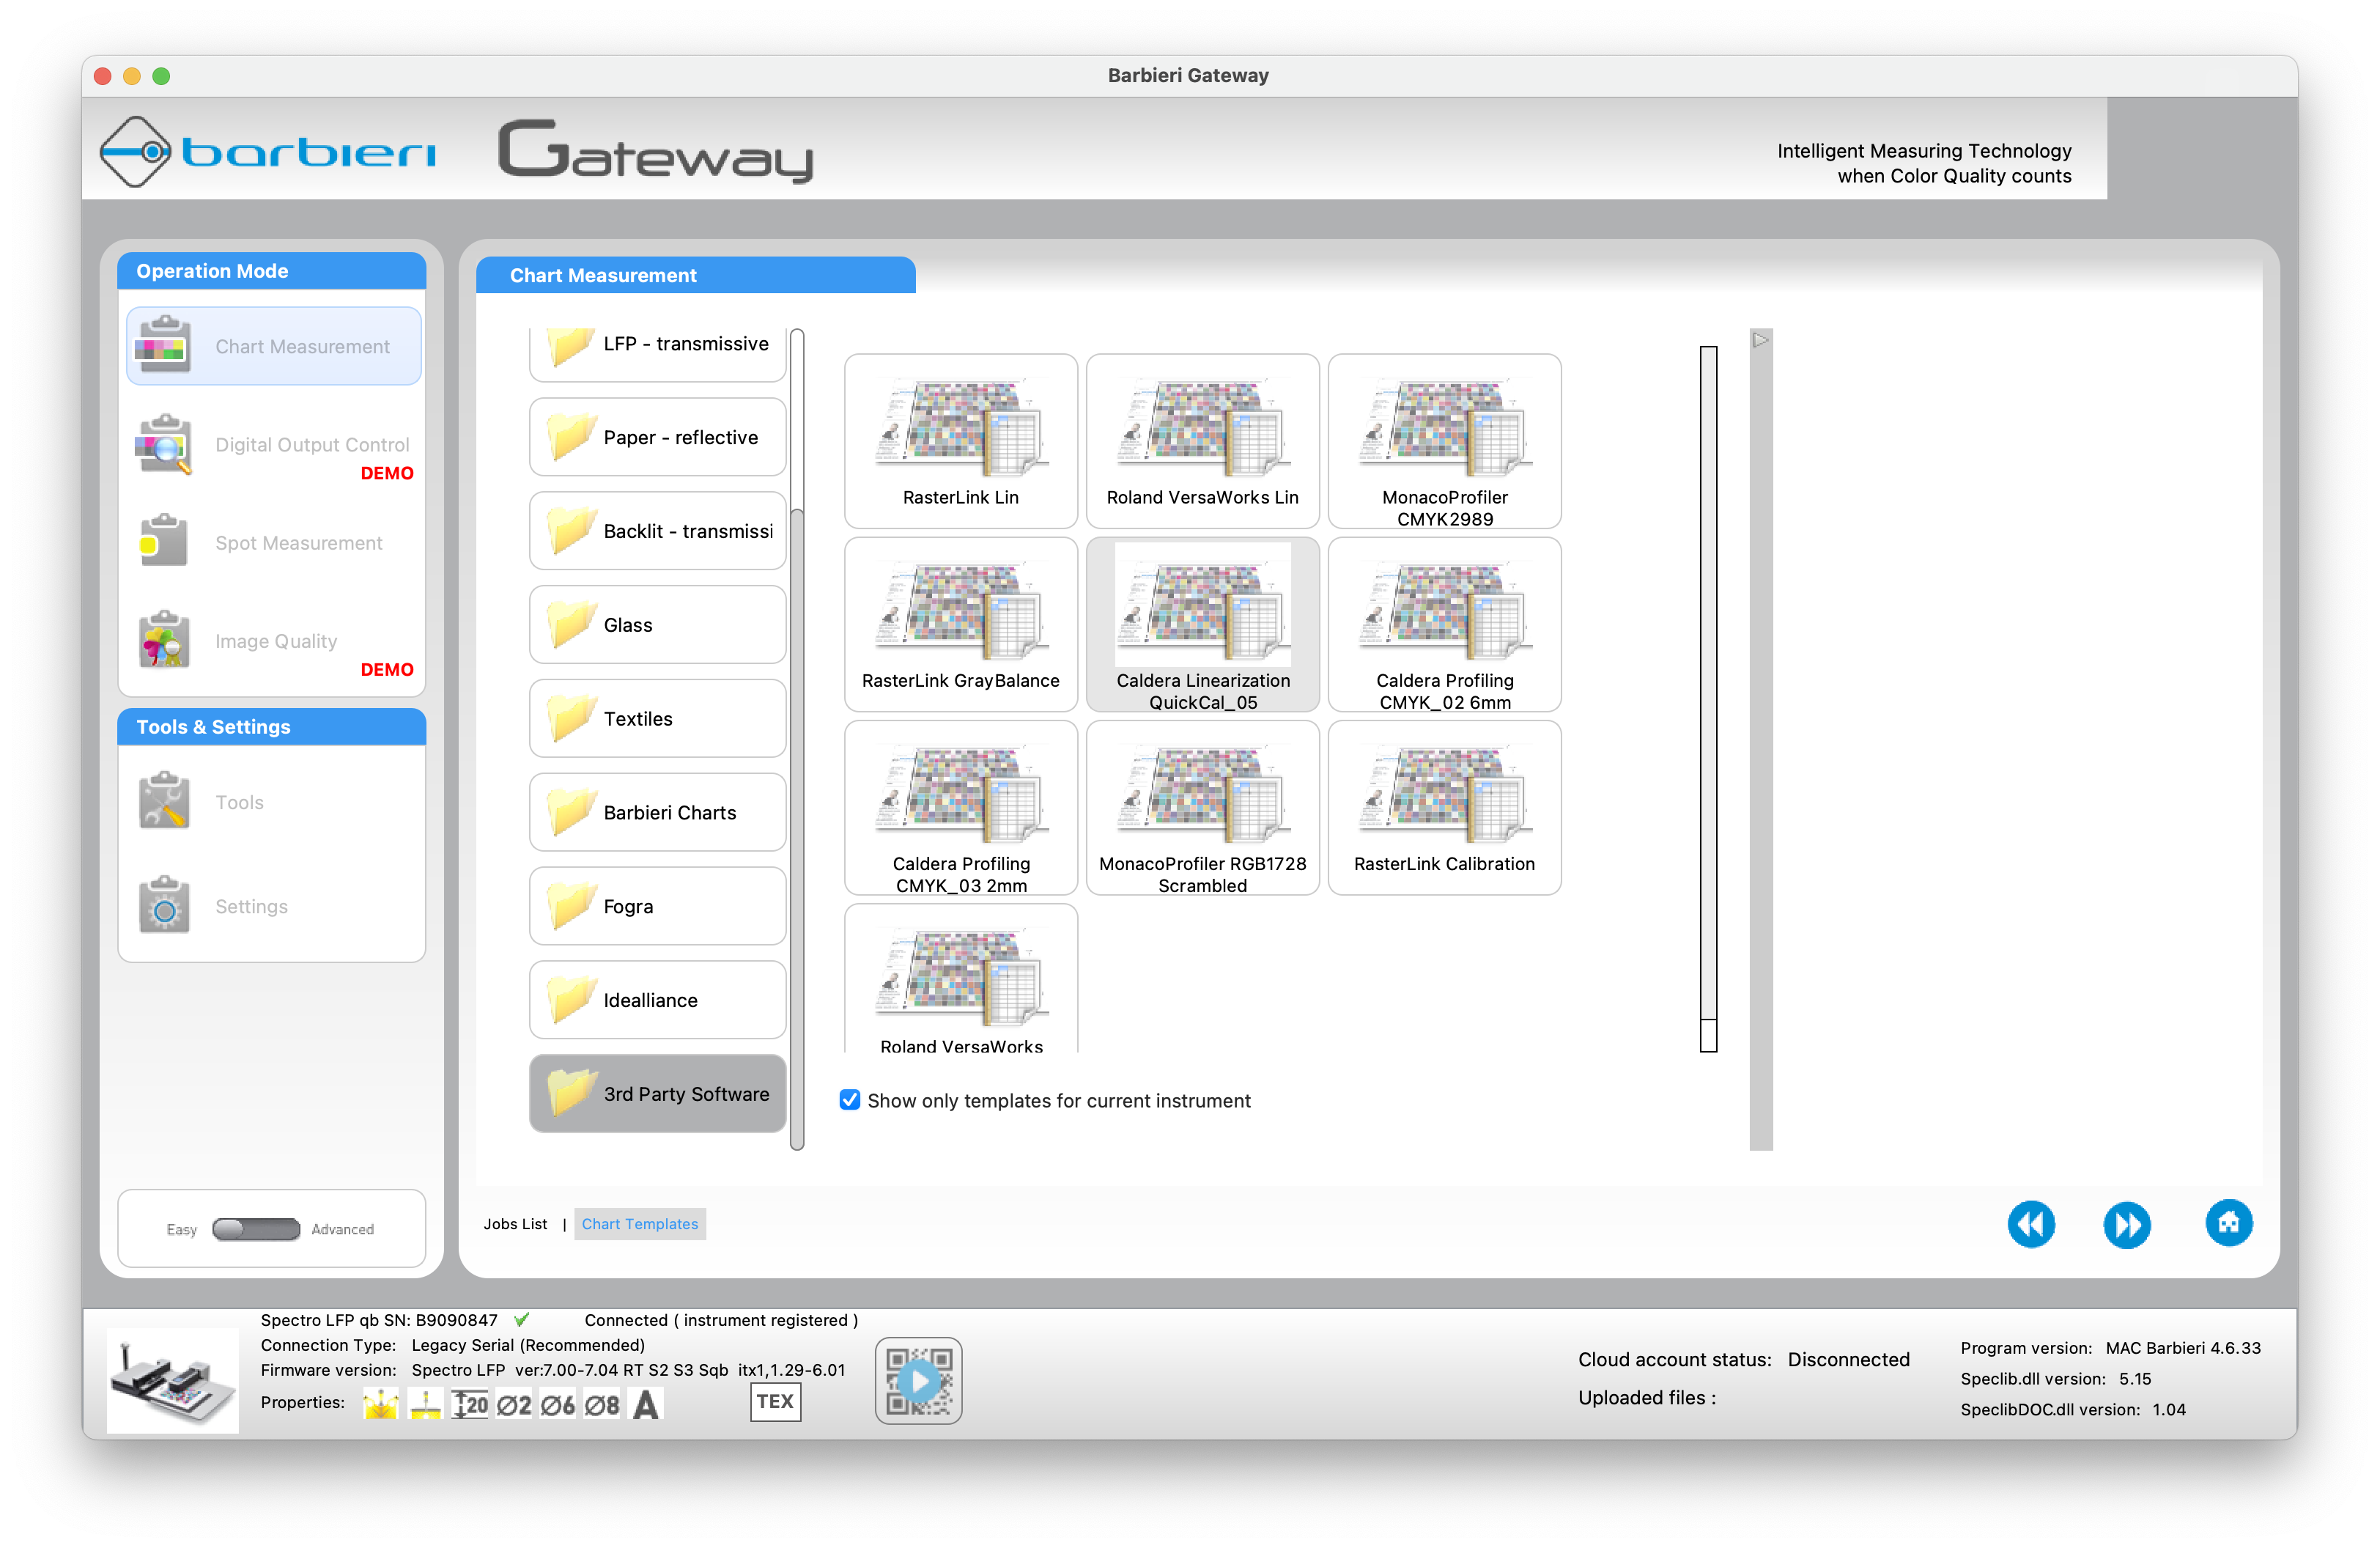
Task: Open the Tools section icon
Action: coord(163,801)
